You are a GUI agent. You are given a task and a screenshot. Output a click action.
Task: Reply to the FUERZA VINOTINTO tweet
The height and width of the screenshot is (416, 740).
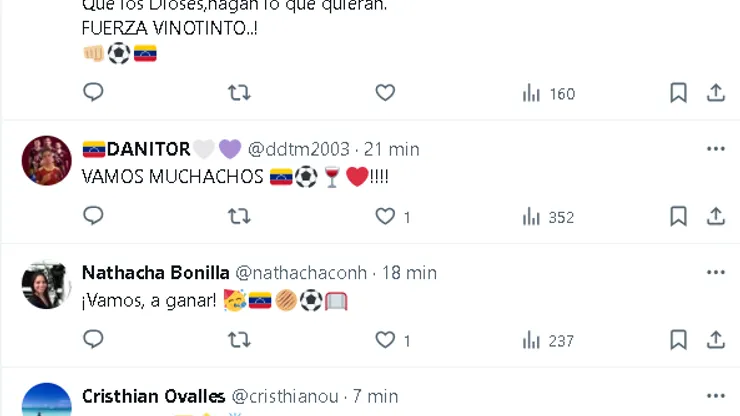click(93, 93)
